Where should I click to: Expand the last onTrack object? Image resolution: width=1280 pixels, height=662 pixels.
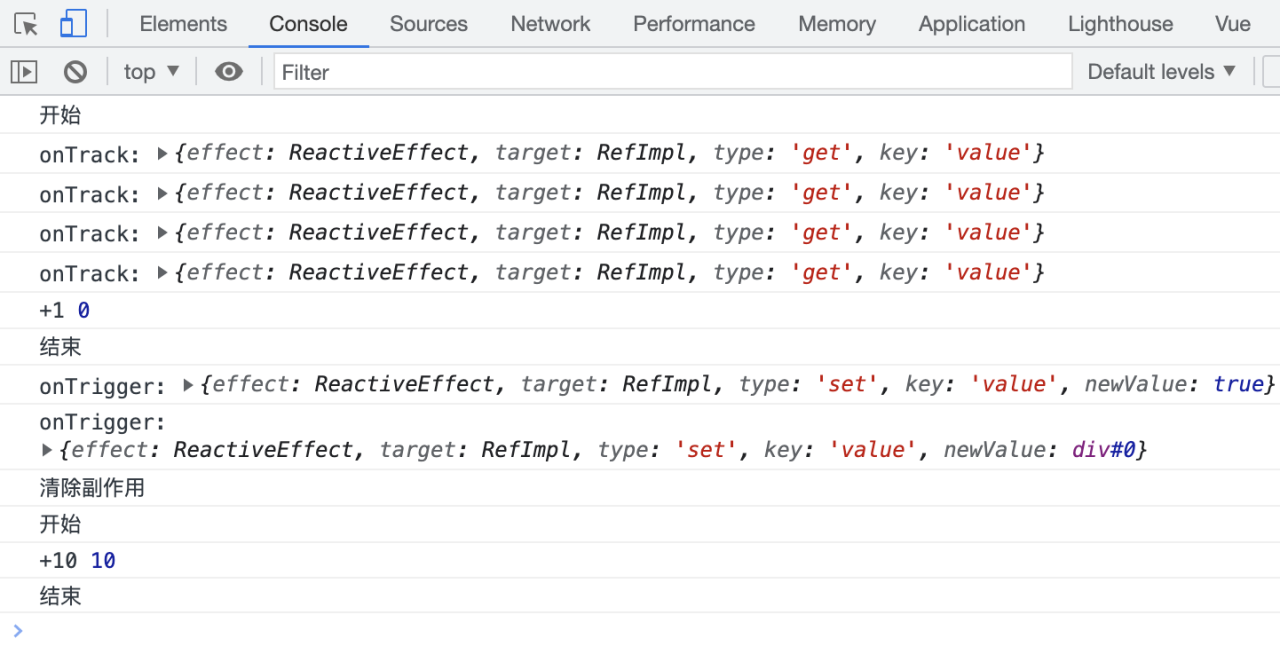click(x=163, y=273)
